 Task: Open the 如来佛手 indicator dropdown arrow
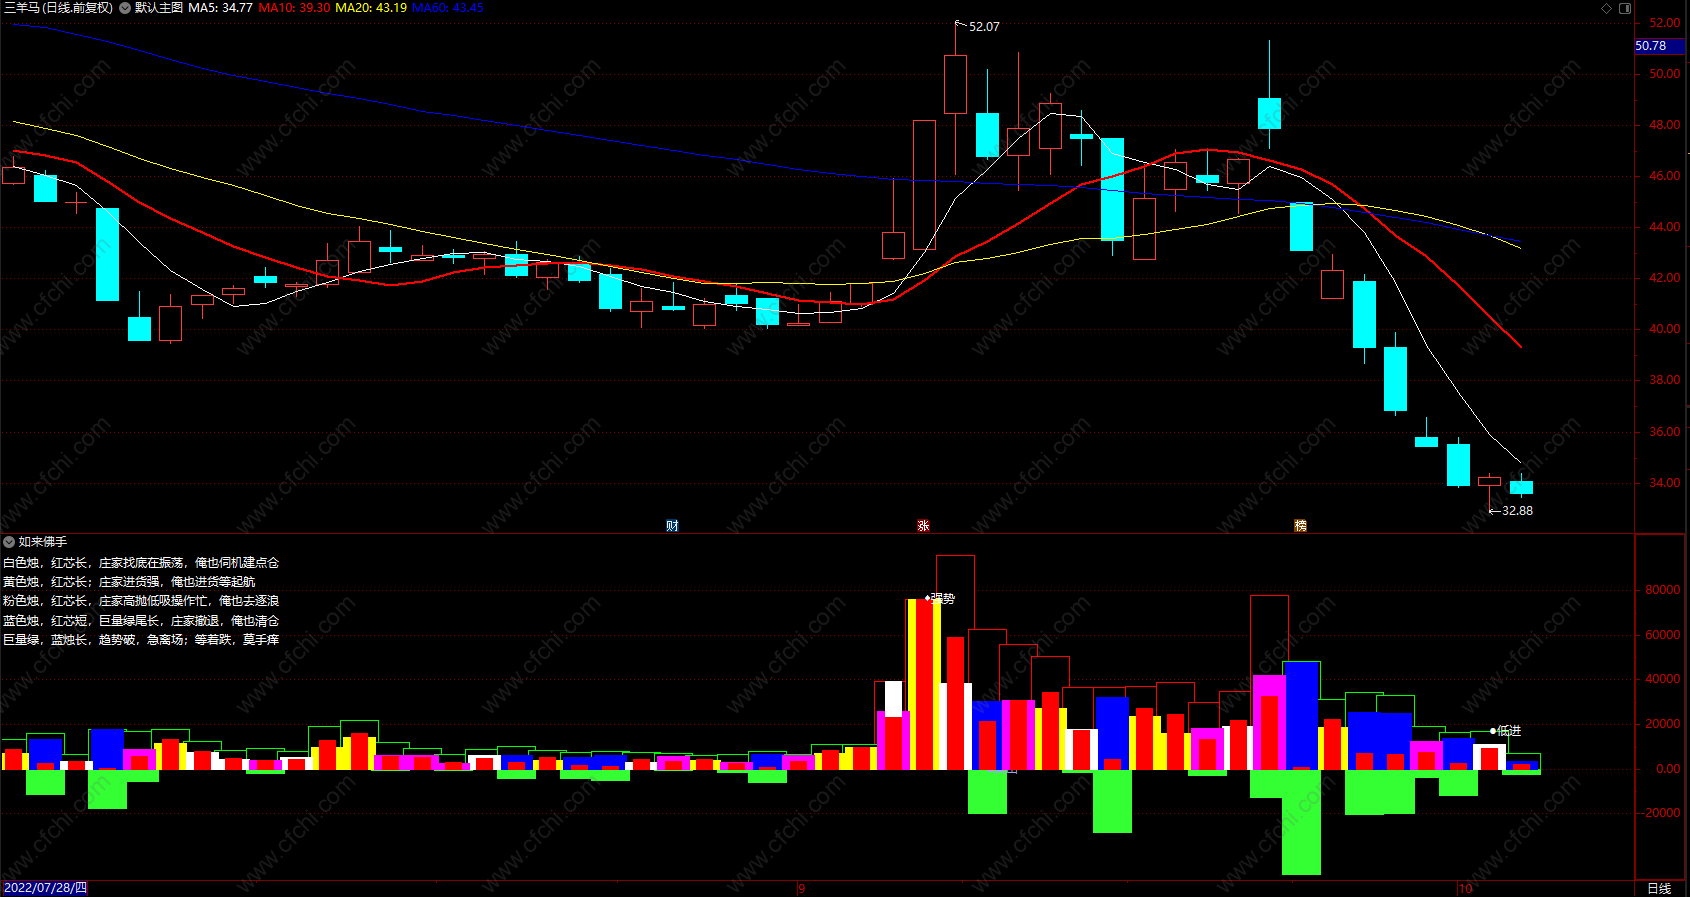point(9,542)
